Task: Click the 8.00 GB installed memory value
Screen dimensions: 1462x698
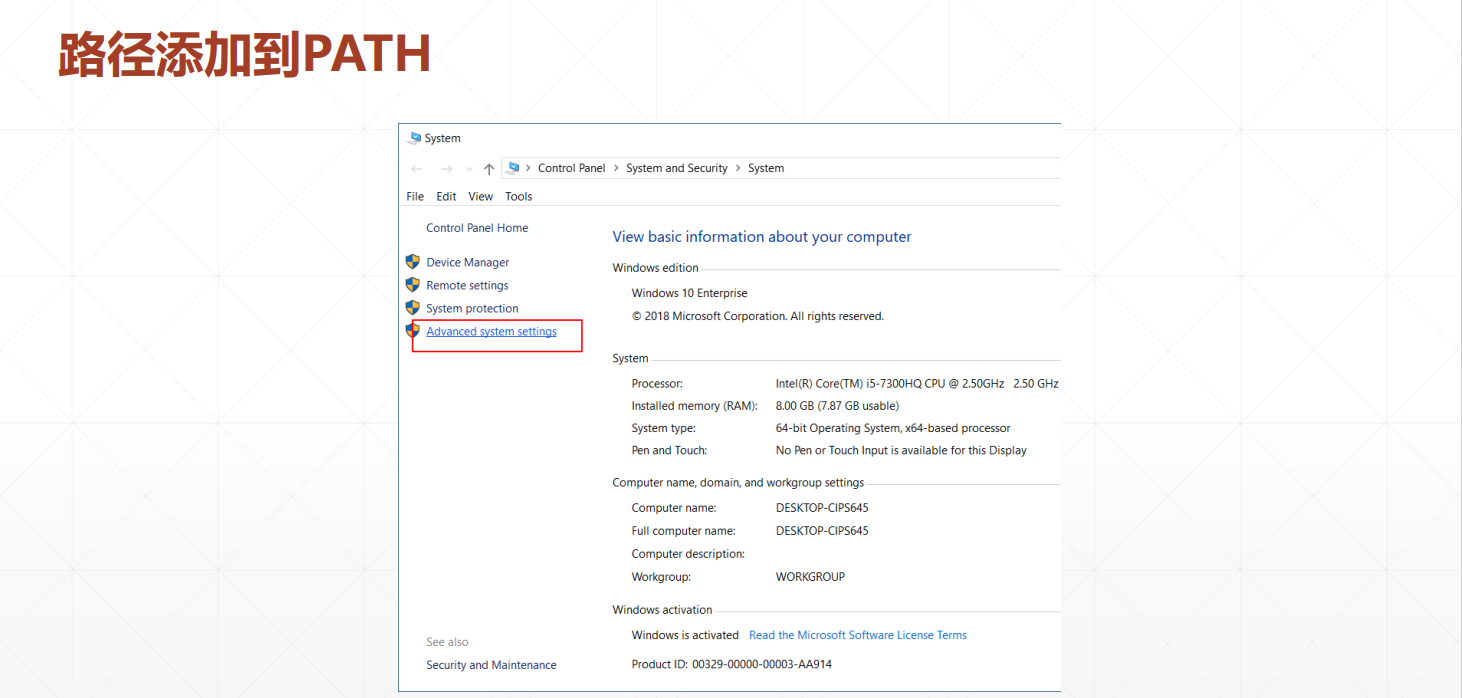Action: point(837,406)
